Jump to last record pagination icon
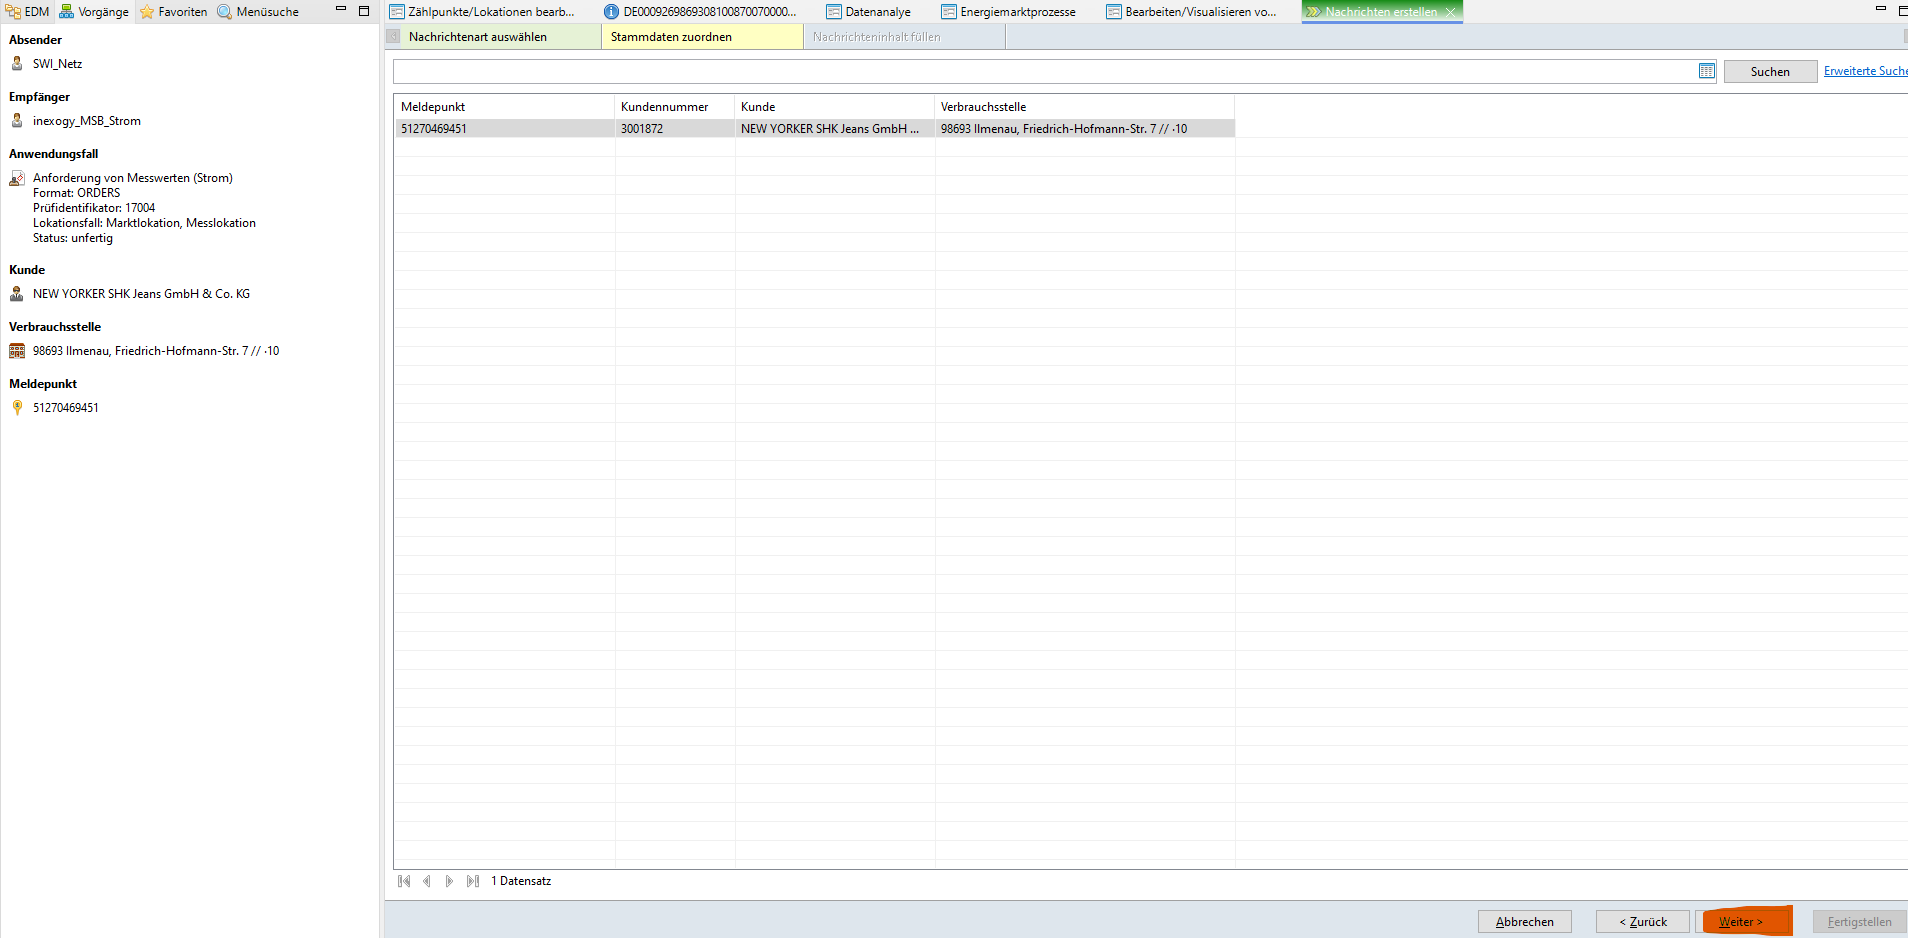The height and width of the screenshot is (938, 1908). pos(472,881)
